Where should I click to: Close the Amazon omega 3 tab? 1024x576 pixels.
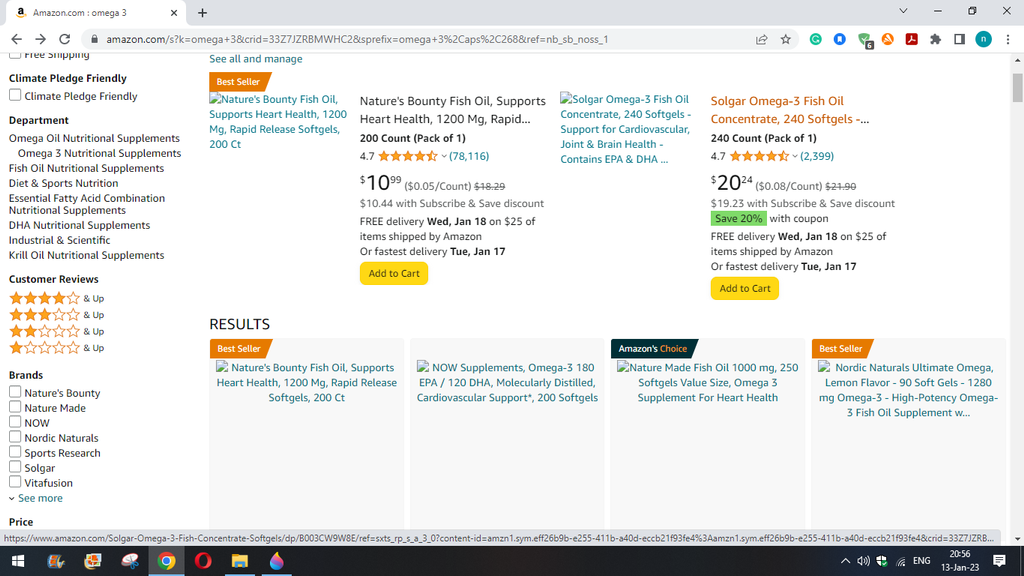coord(174,12)
